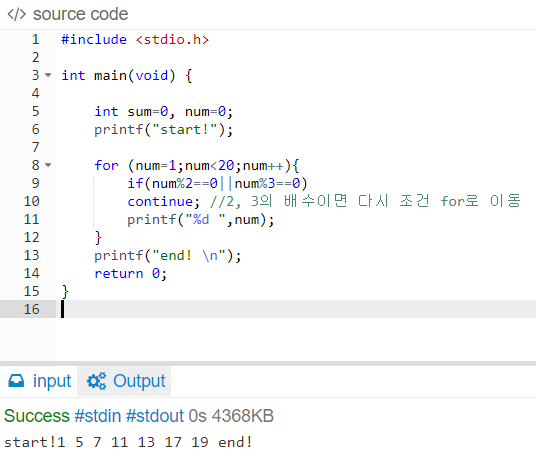The height and width of the screenshot is (470, 536).
Task: Click the continue; statement on line 10
Action: click(x=163, y=201)
